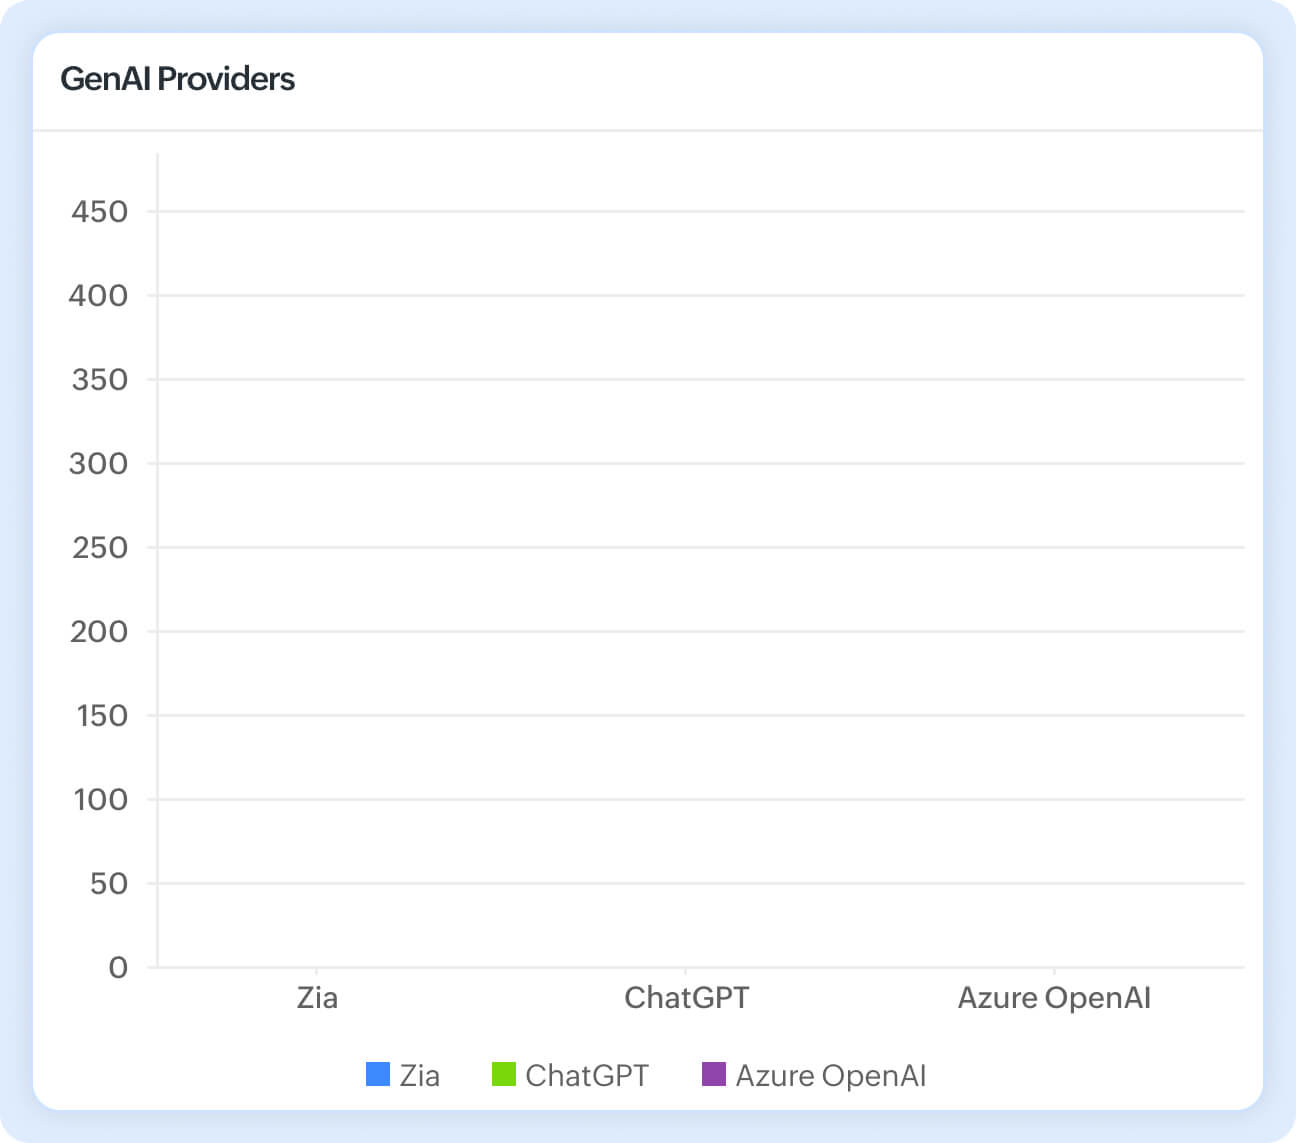
Task: Toggle the Zia series via legend text
Action: click(x=420, y=1076)
